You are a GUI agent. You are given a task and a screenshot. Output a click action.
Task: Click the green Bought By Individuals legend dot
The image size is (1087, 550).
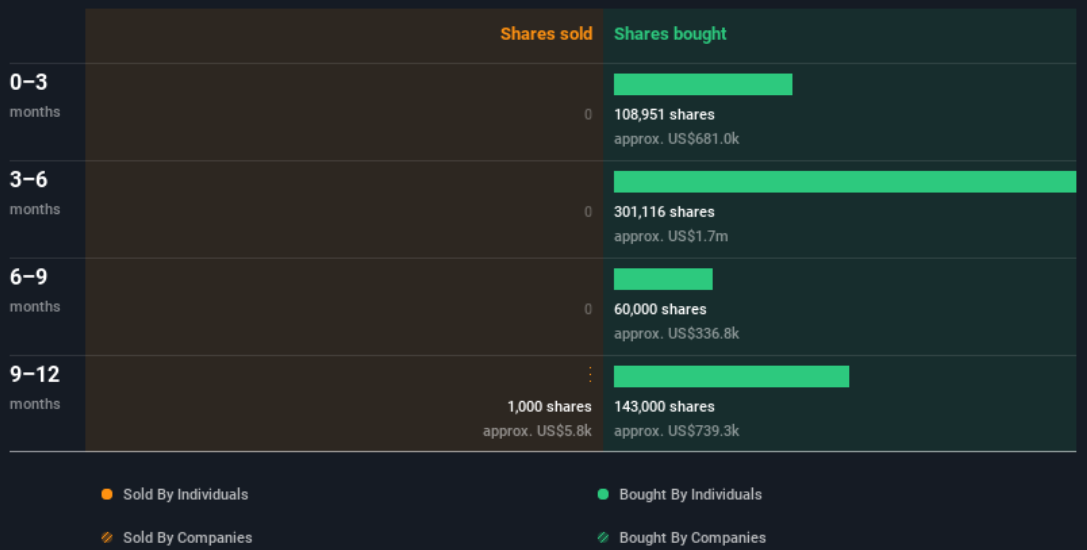[x=603, y=494]
